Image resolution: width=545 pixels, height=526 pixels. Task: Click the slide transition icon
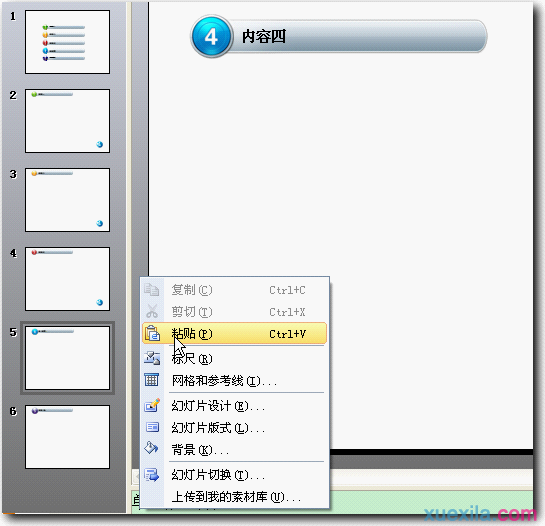[152, 475]
